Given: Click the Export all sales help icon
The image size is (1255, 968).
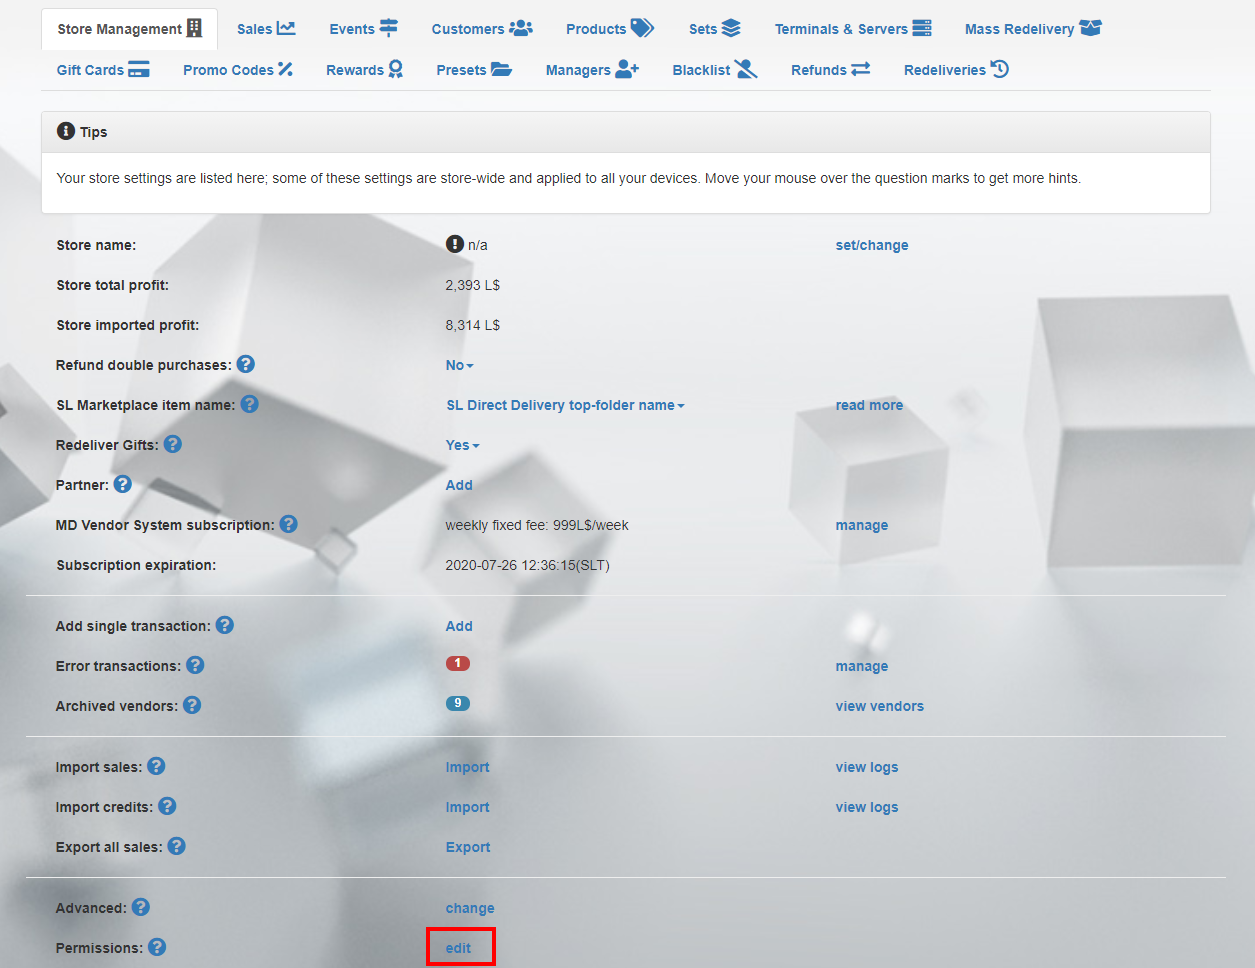Looking at the screenshot, I should (177, 846).
